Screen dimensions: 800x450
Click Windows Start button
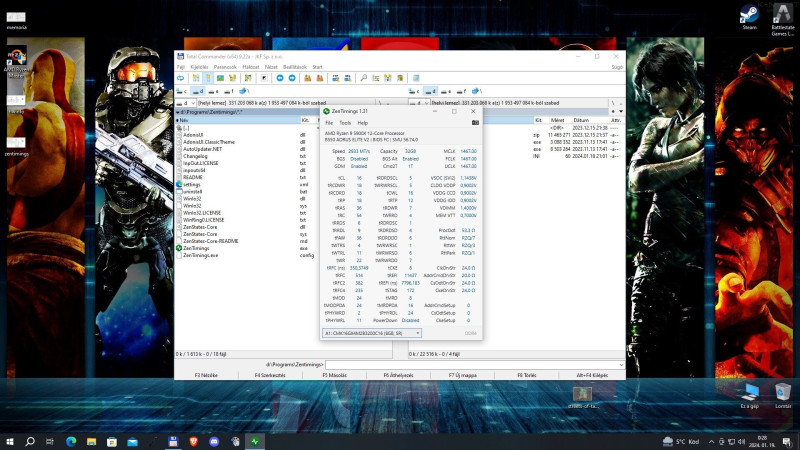(x=9, y=441)
